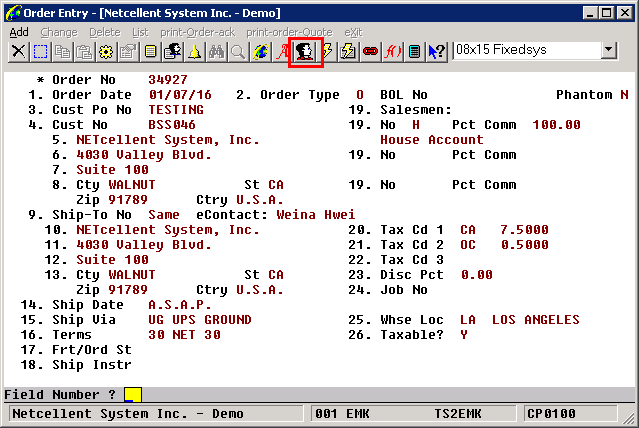The width and height of the screenshot is (639, 428).
Task: Click Terms value 30 NET 30
Action: point(184,335)
